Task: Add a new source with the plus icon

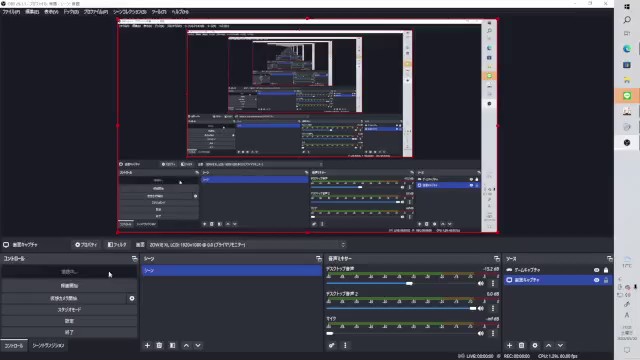Action: 509,345
